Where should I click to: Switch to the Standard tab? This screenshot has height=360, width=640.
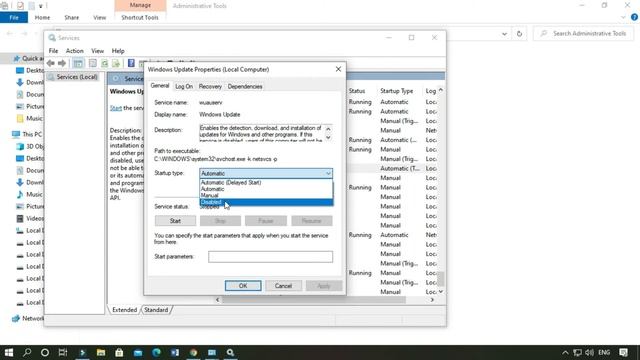[156, 310]
